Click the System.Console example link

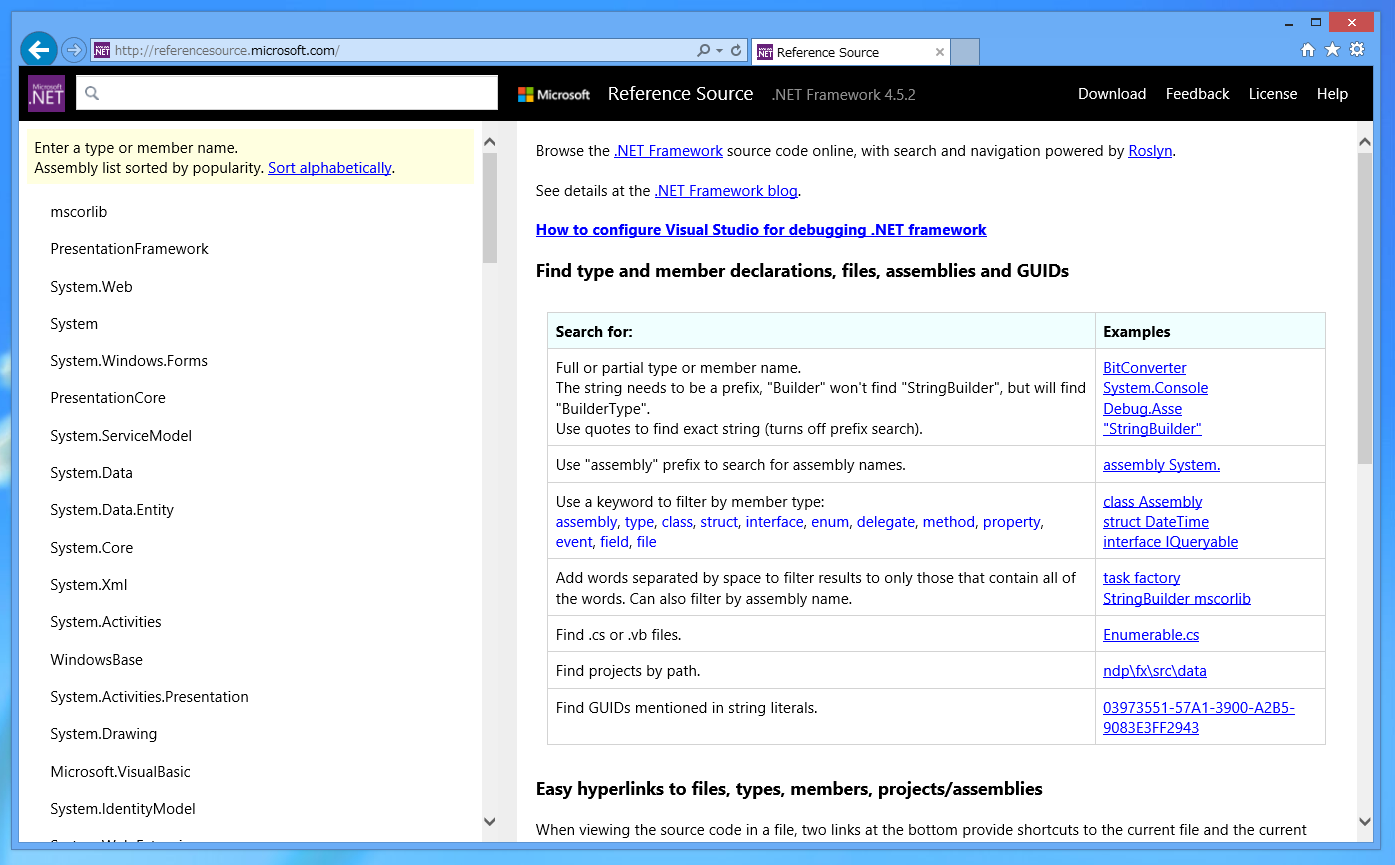(1155, 388)
